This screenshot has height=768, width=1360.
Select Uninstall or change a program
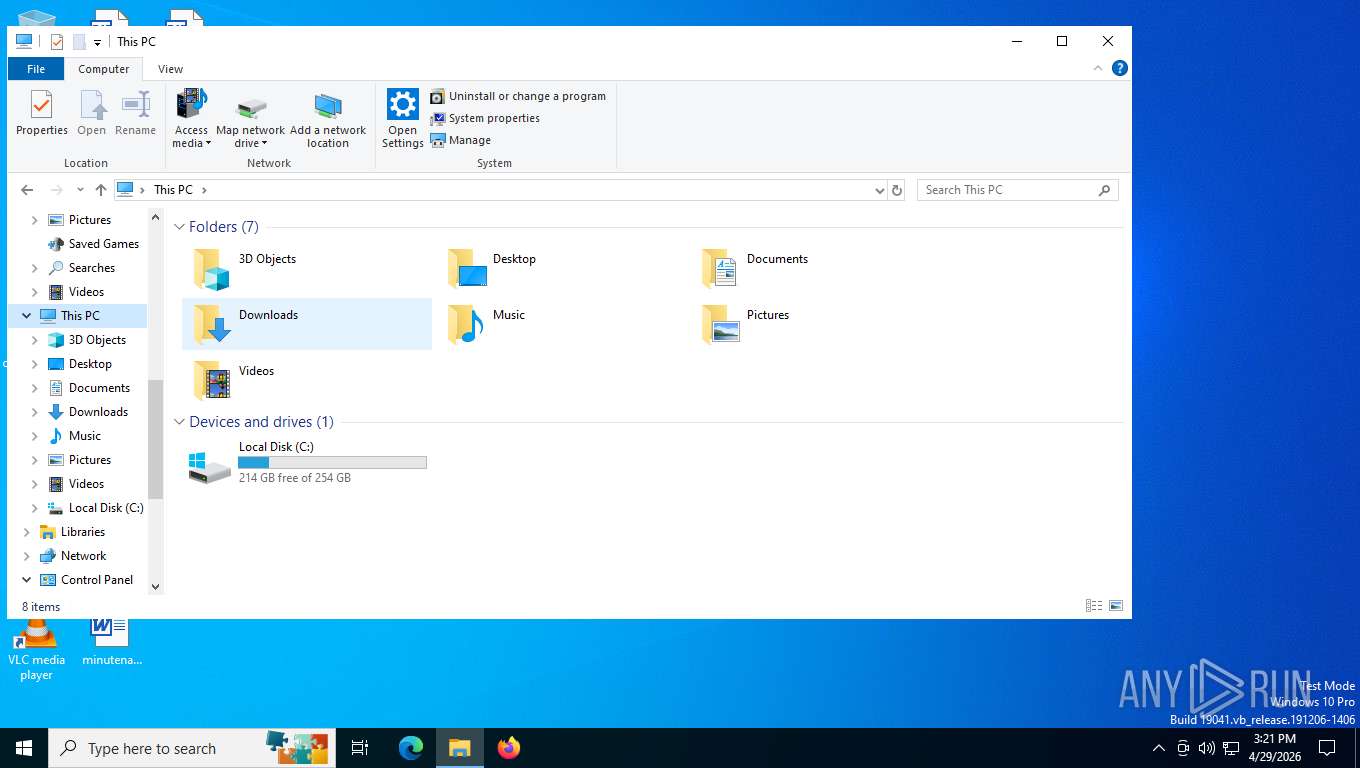(518, 96)
